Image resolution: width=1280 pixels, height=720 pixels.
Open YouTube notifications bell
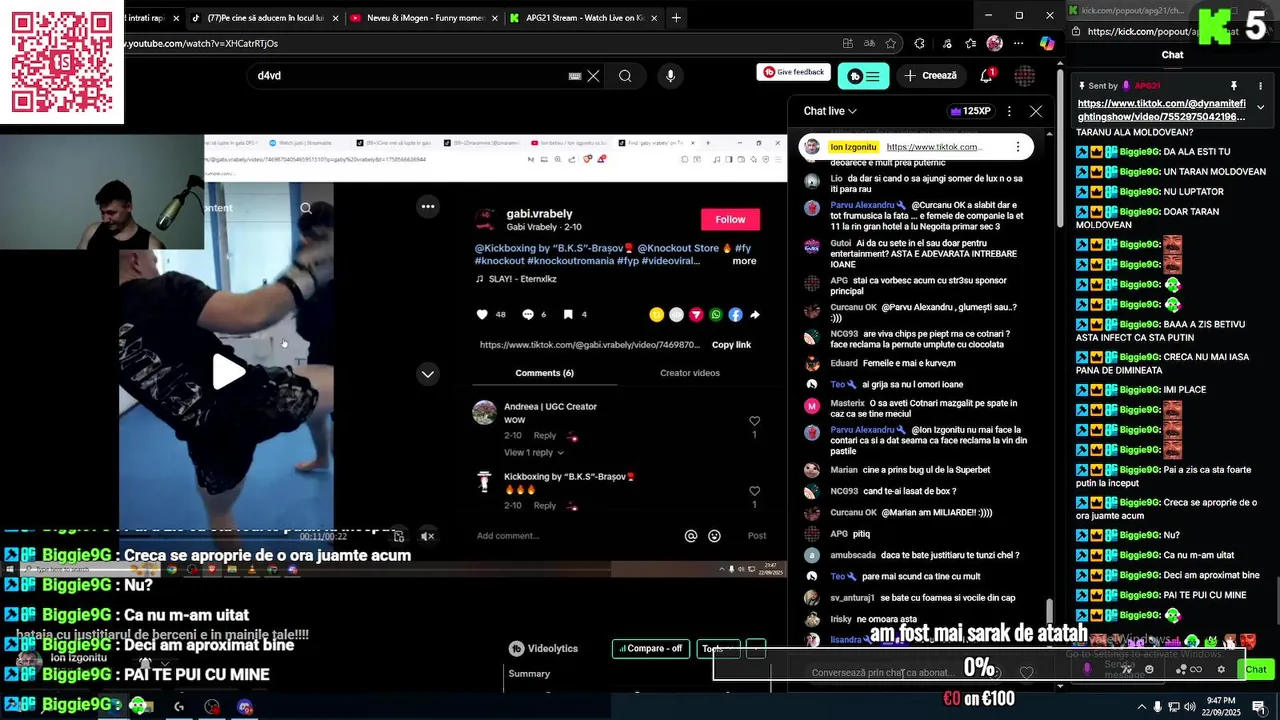coord(987,75)
